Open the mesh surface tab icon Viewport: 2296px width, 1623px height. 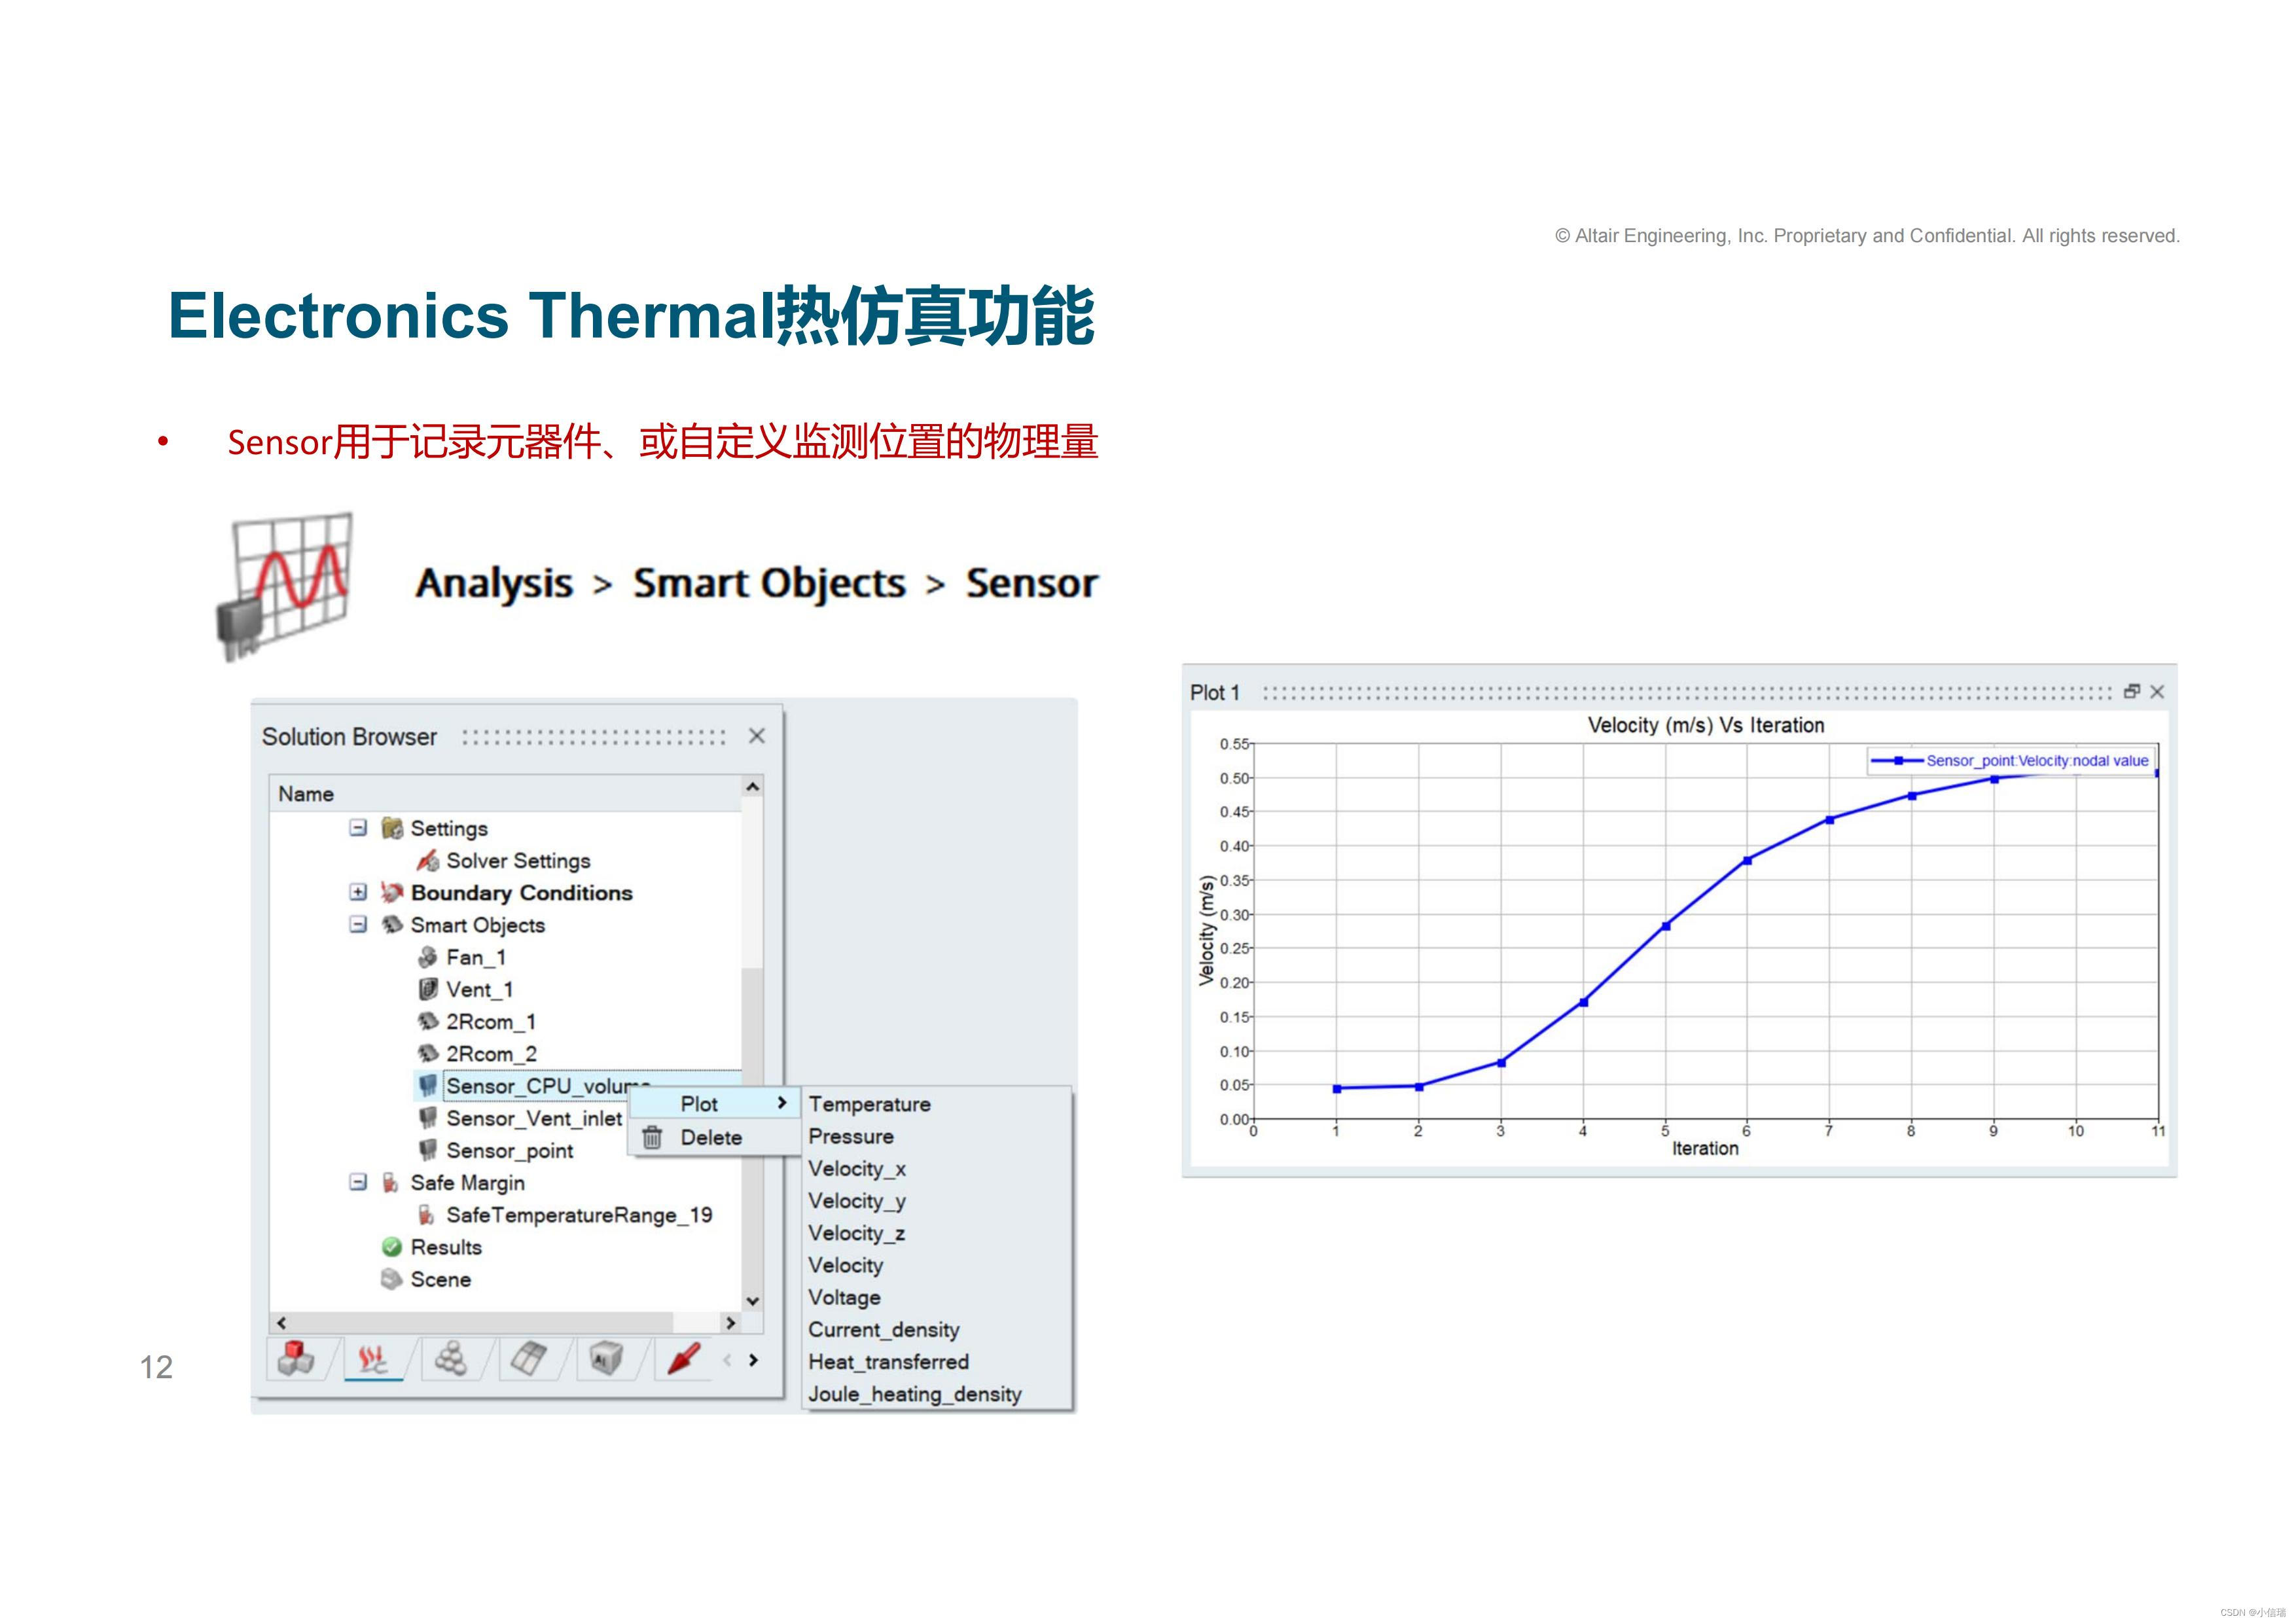click(528, 1359)
